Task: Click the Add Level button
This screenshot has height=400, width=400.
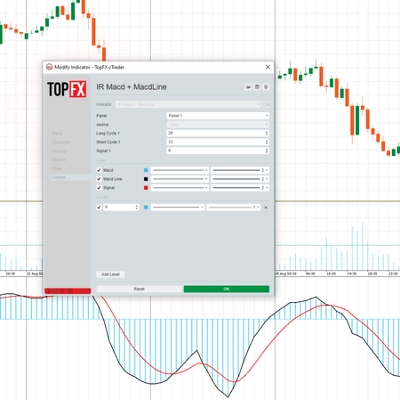Action: 111,274
